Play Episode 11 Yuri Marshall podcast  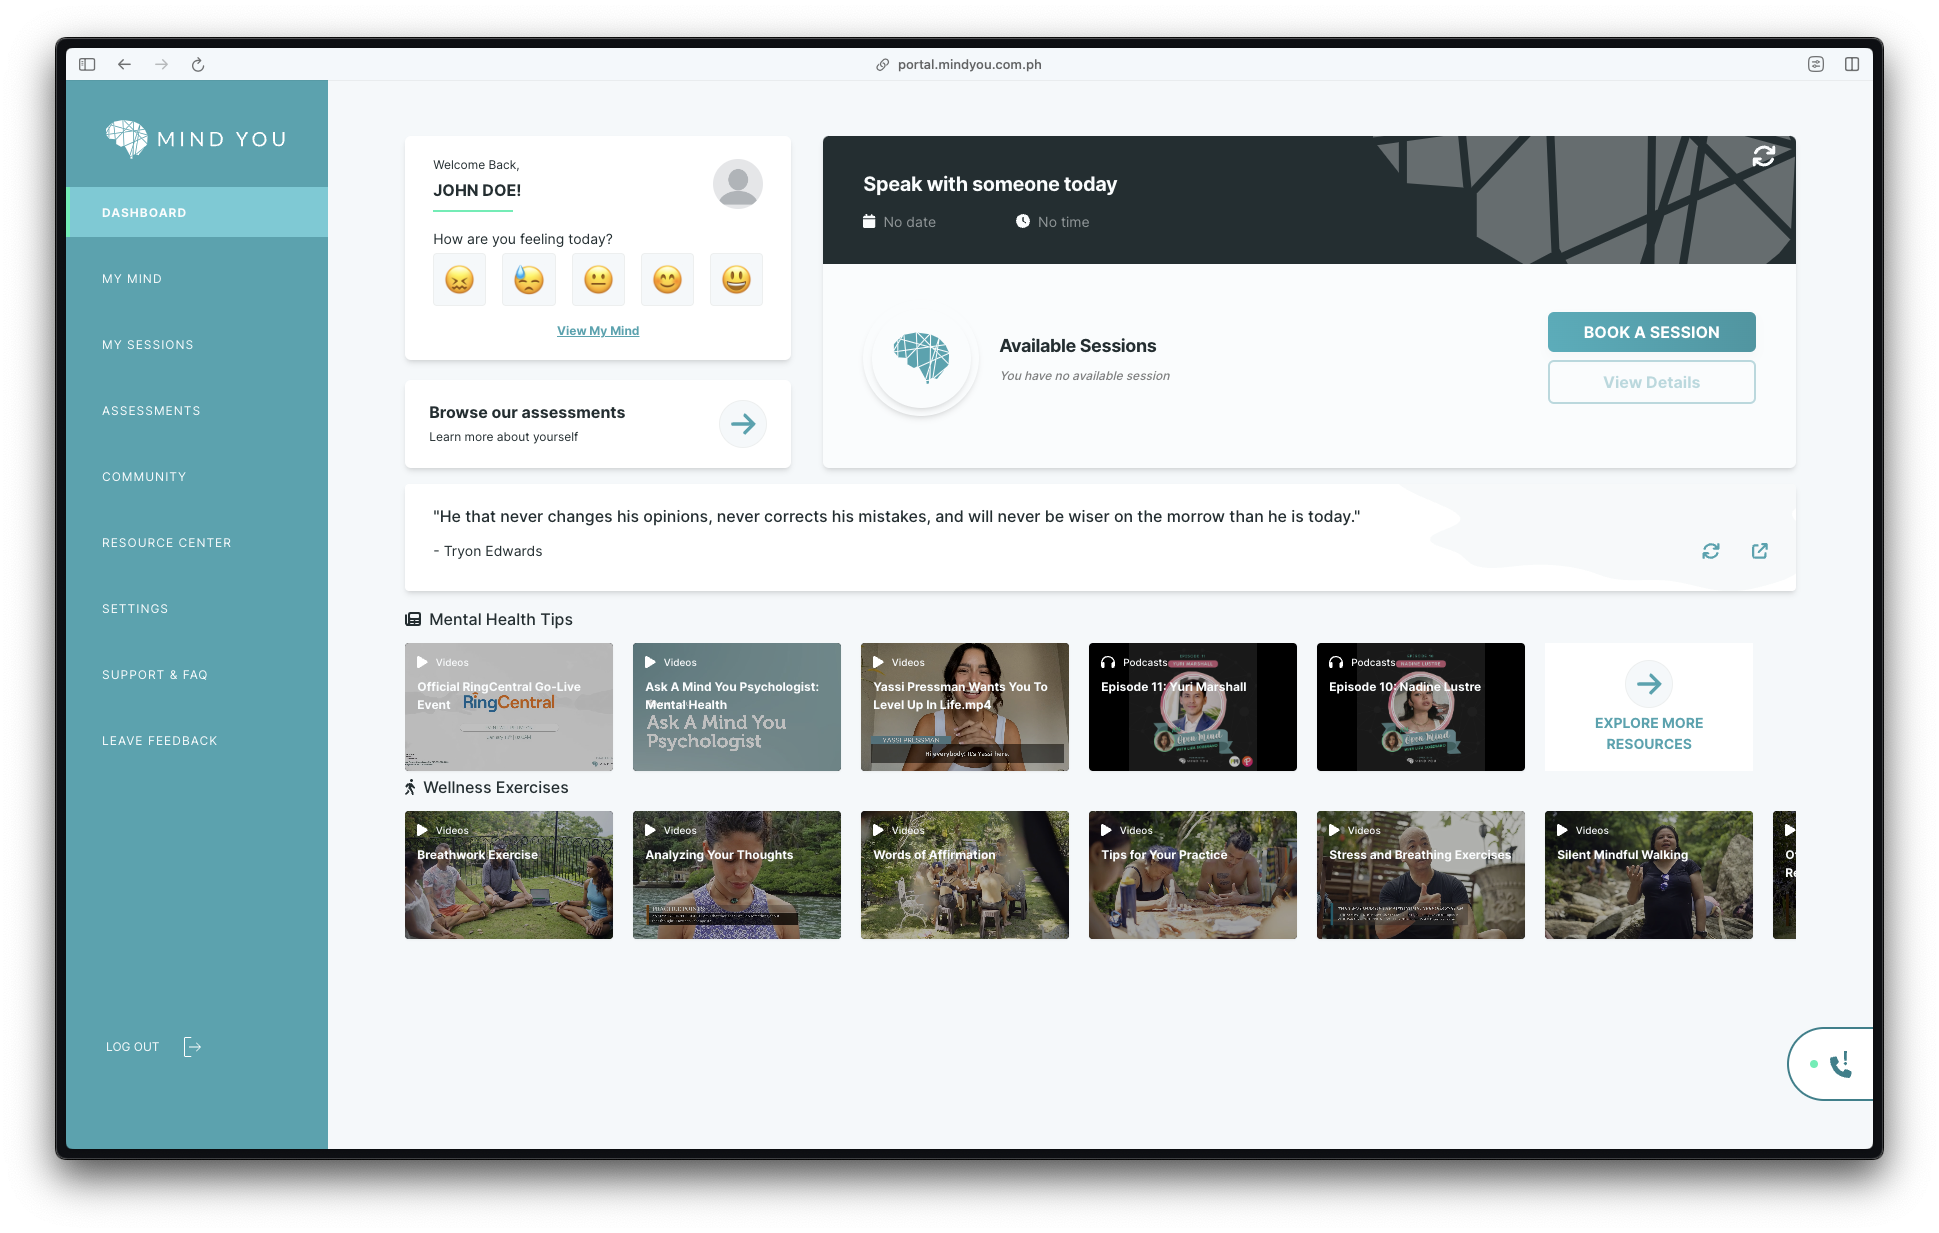(x=1192, y=707)
